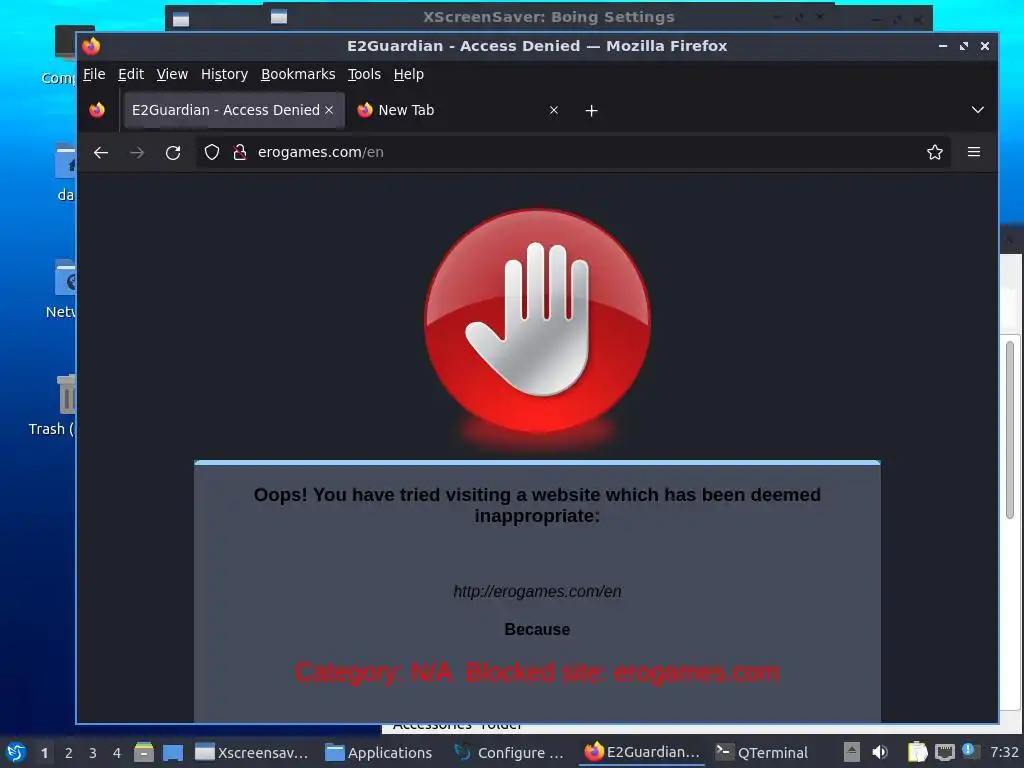Click the scrollbar in the window behind Firefox

[x=1010, y=429]
